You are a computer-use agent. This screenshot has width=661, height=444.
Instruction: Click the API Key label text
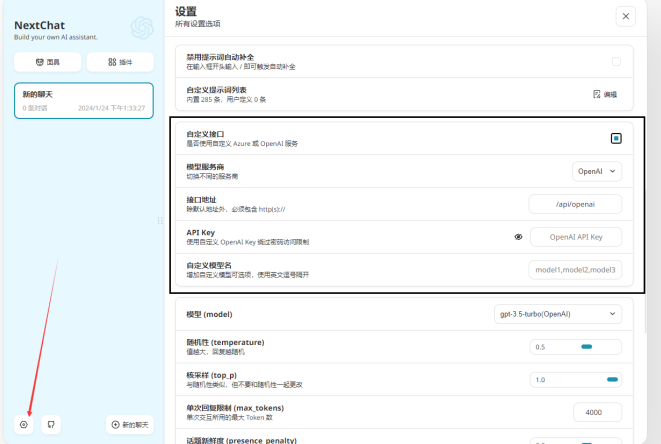(x=201, y=232)
